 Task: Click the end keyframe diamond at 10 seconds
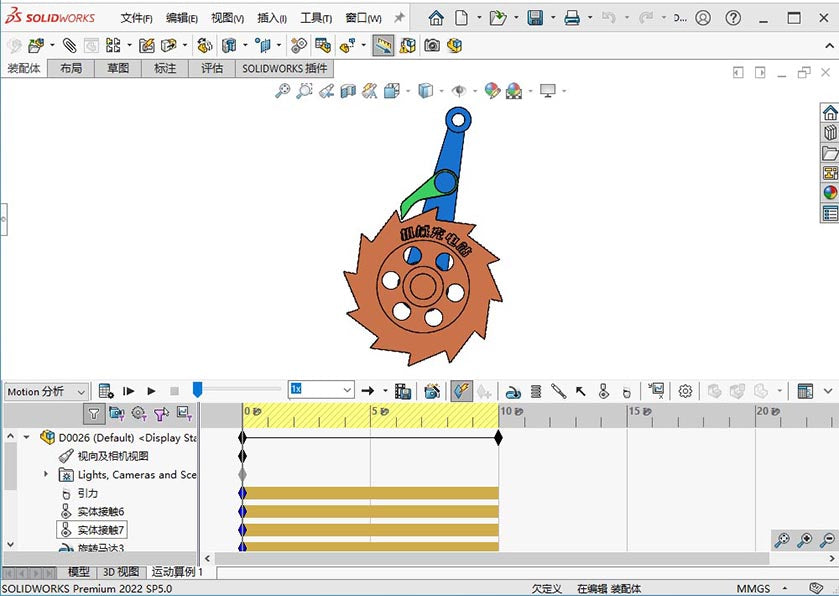click(x=499, y=438)
